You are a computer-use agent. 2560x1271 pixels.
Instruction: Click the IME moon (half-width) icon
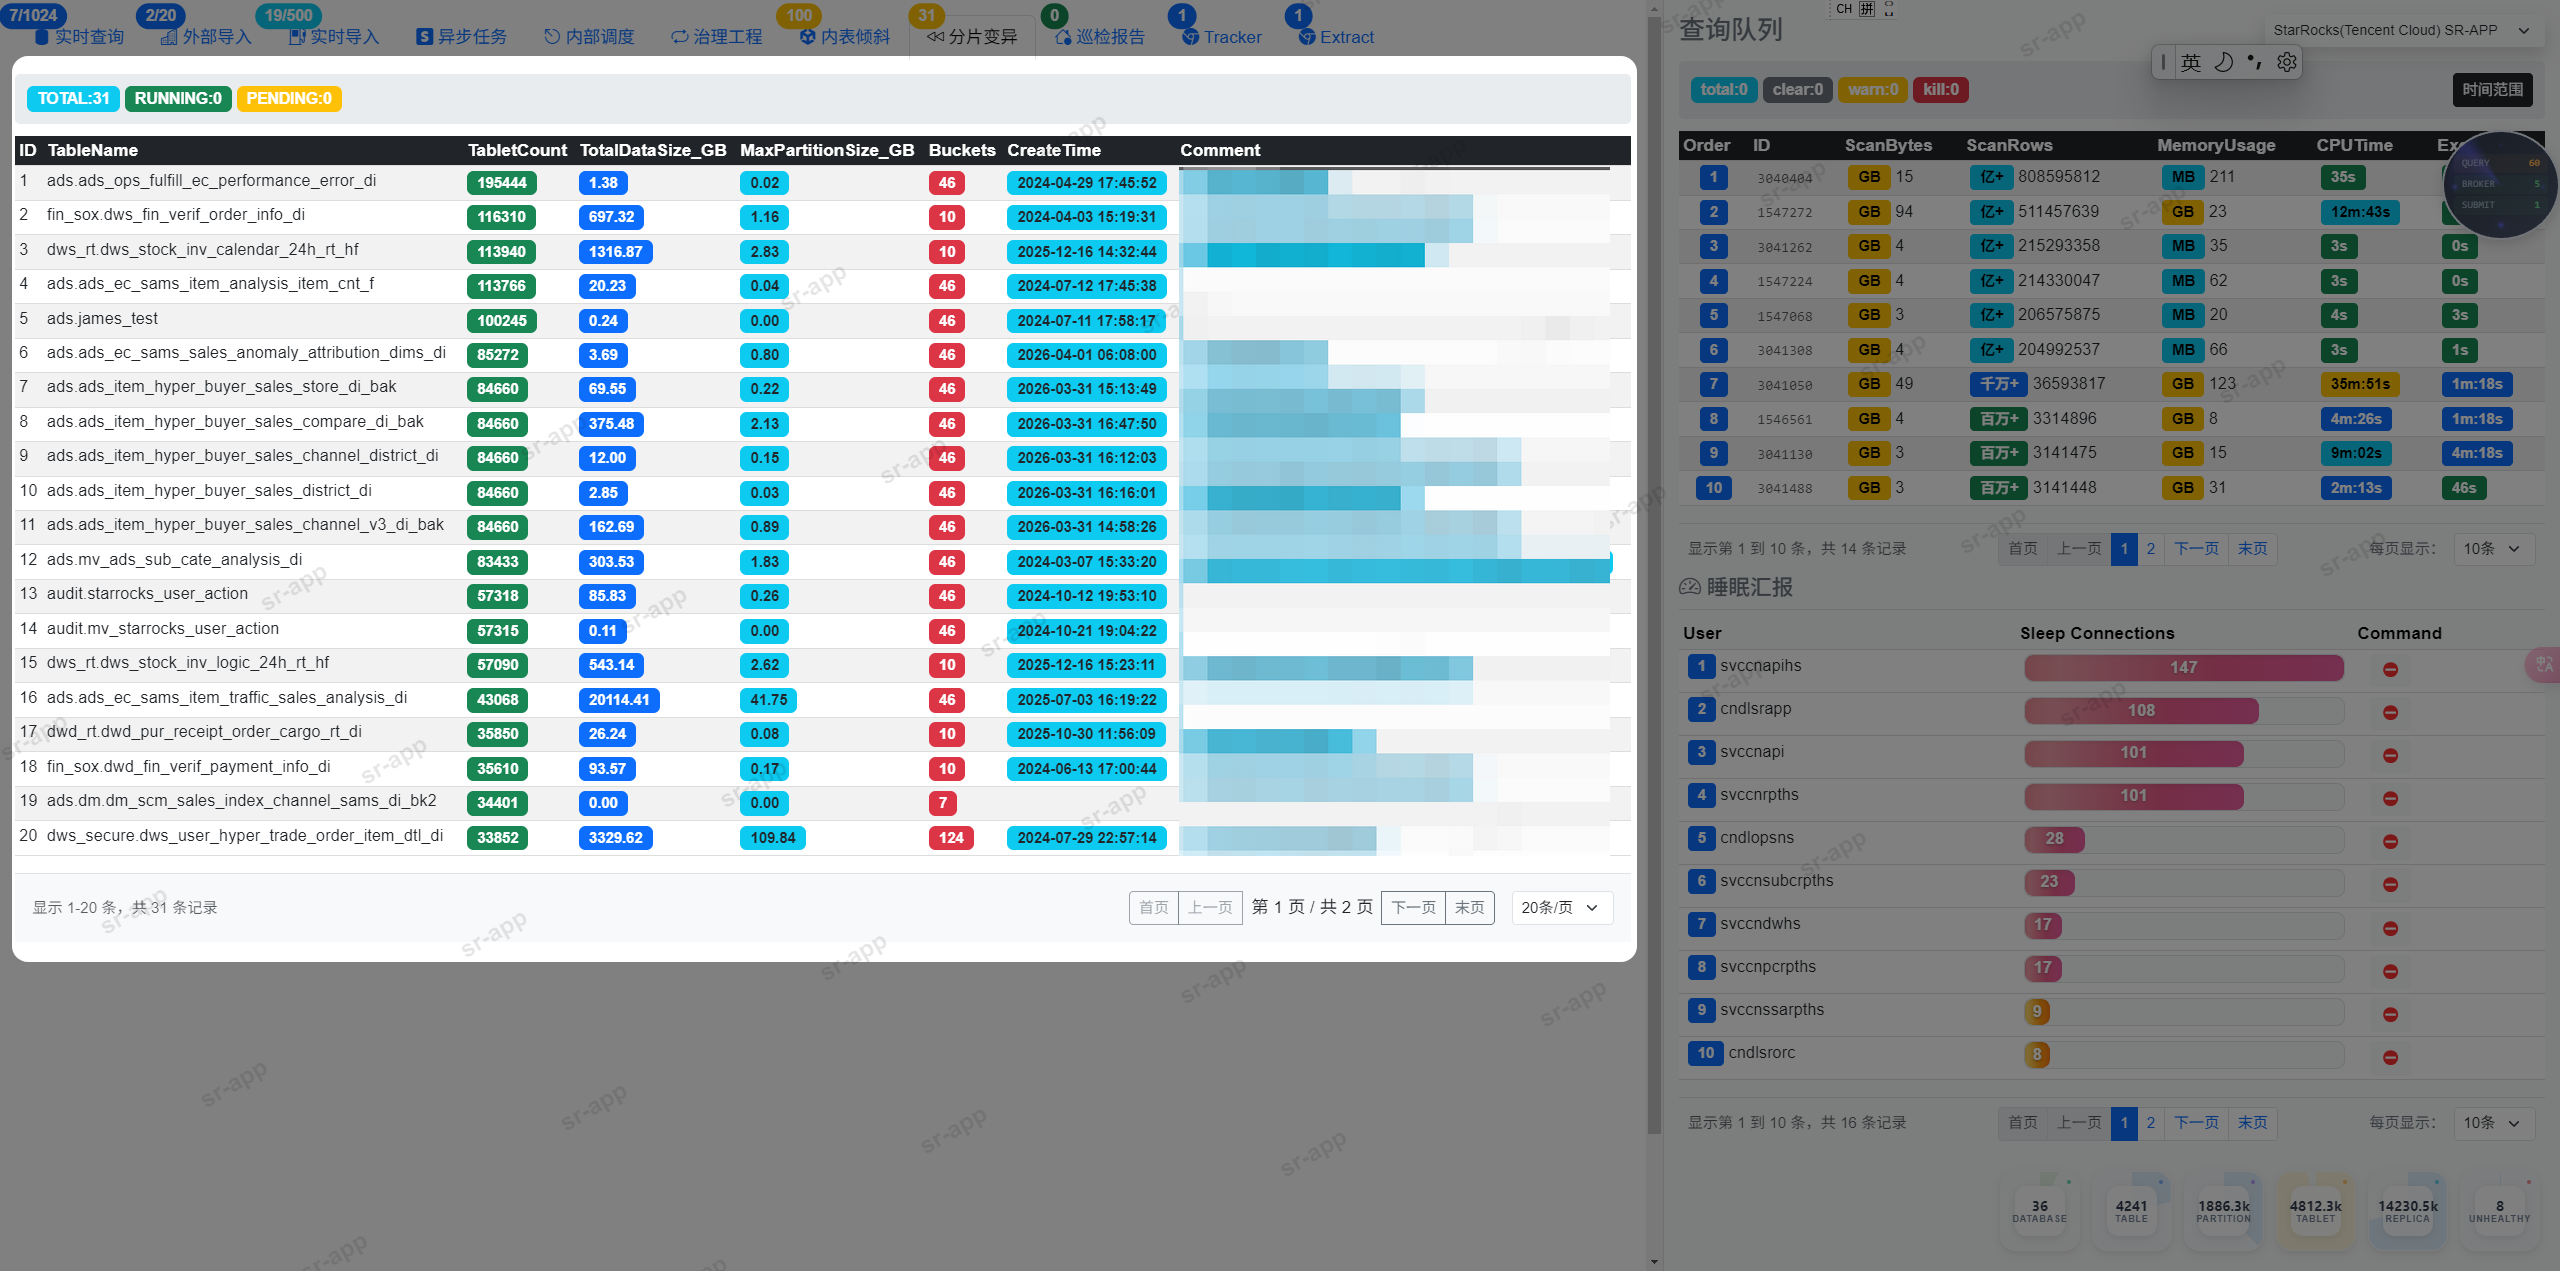pos(2223,62)
